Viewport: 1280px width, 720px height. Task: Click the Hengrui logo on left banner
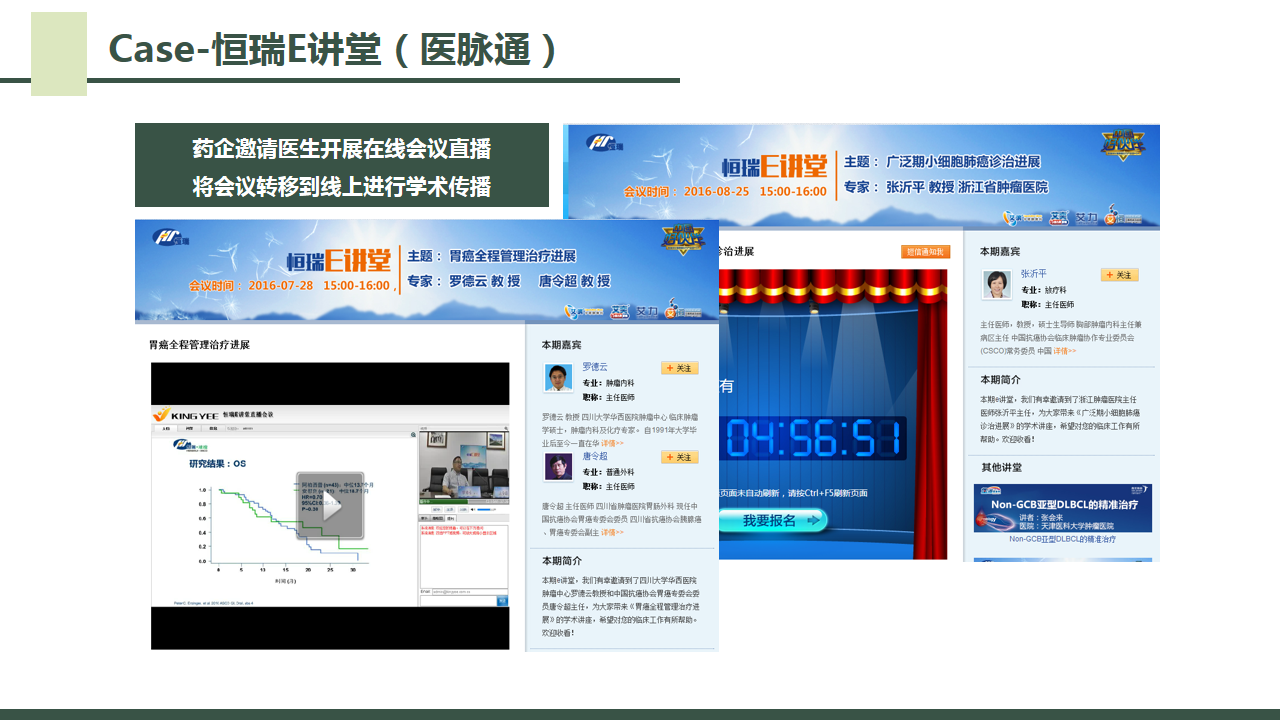click(x=171, y=238)
